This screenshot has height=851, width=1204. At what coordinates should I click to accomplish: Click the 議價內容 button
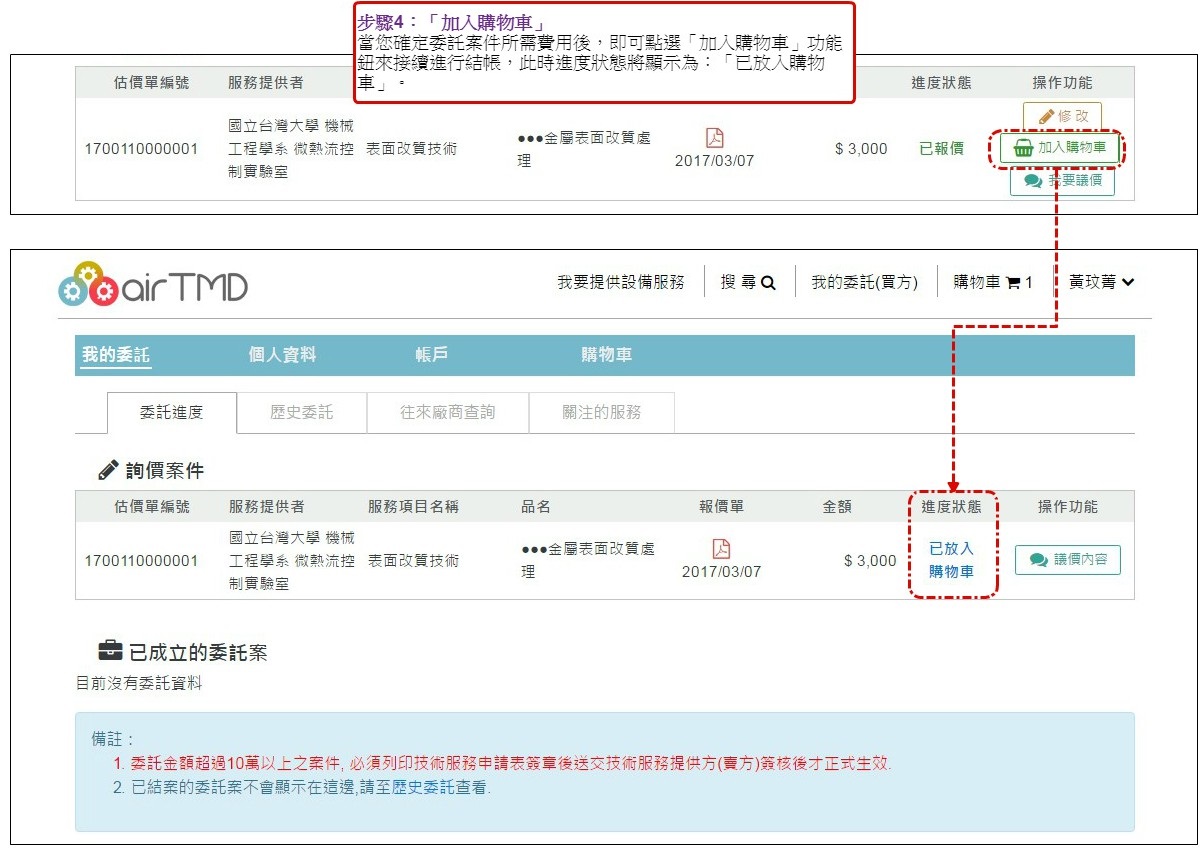(1067, 560)
